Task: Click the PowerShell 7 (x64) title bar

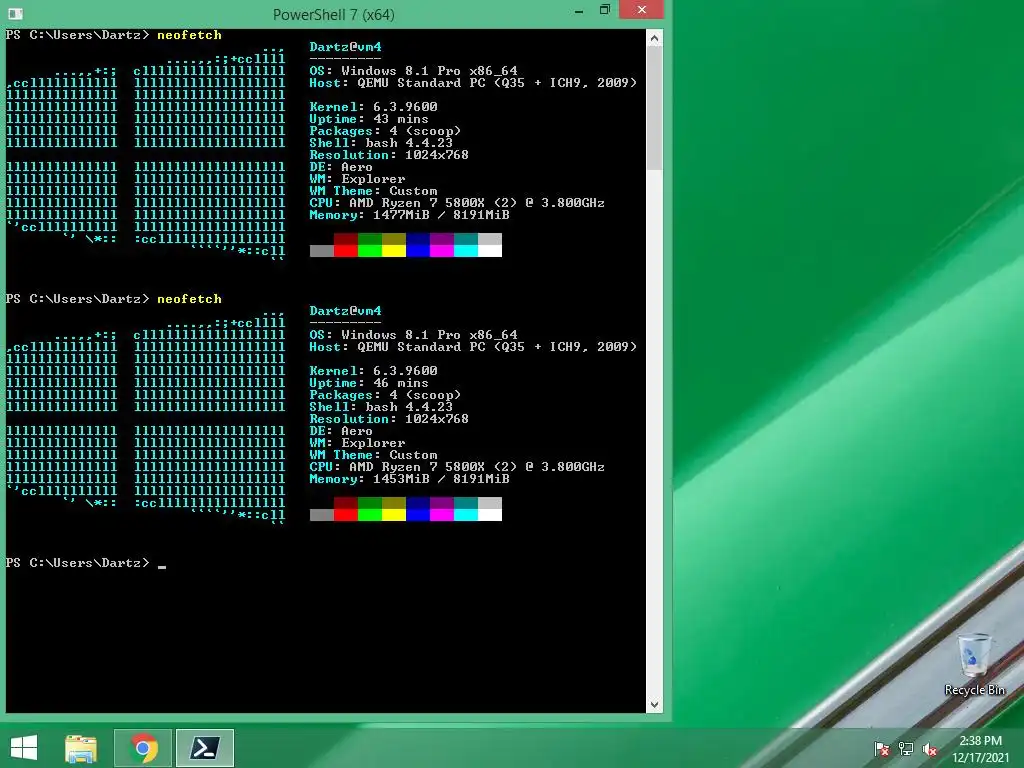Action: [x=333, y=14]
